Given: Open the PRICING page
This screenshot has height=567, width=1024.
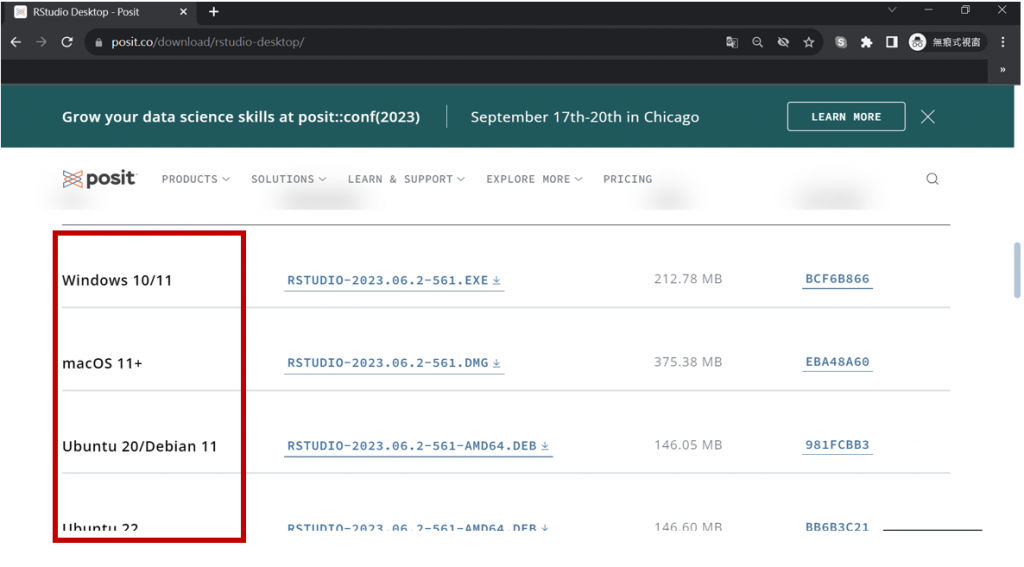Looking at the screenshot, I should tap(628, 179).
